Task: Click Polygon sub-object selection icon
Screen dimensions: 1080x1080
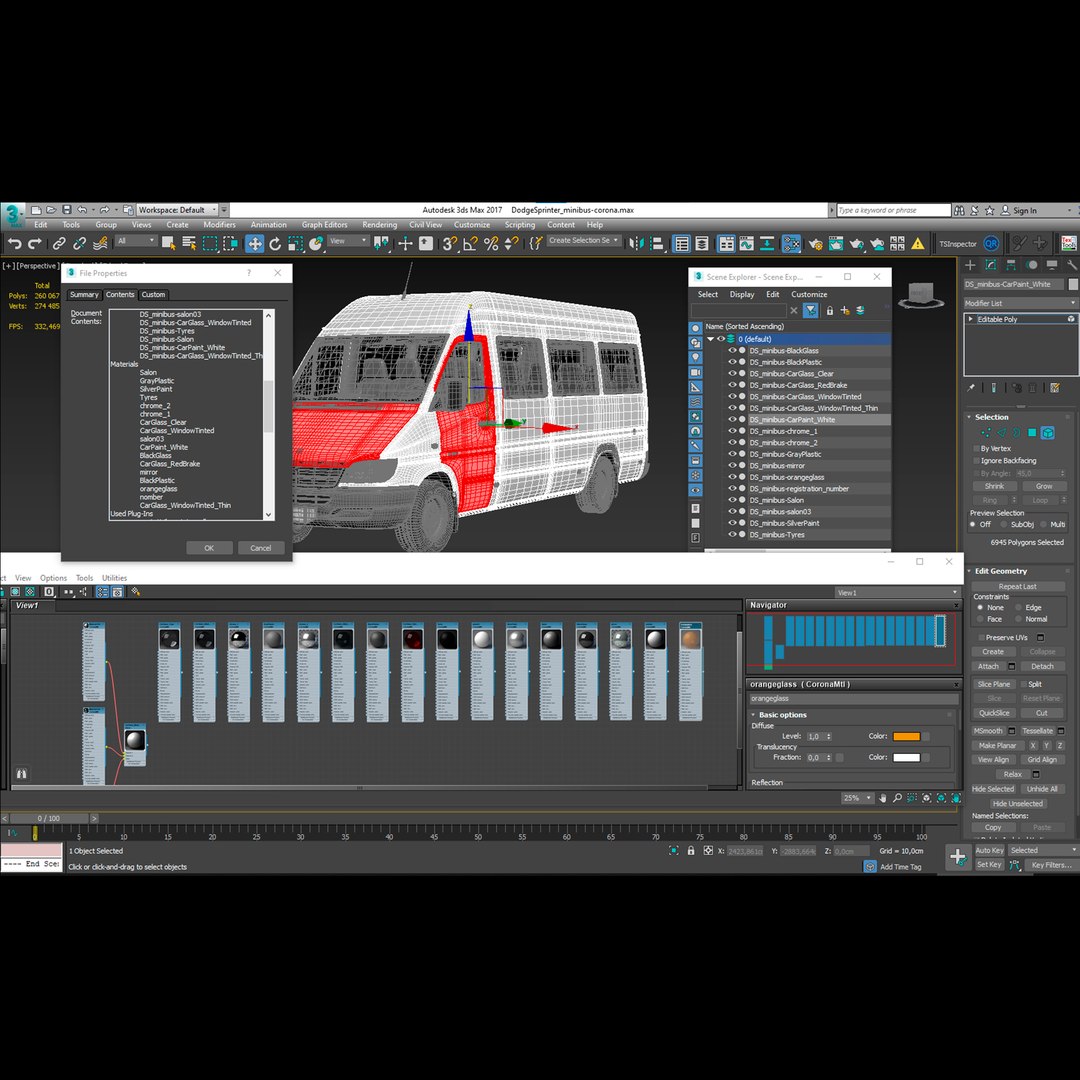Action: 1032,433
